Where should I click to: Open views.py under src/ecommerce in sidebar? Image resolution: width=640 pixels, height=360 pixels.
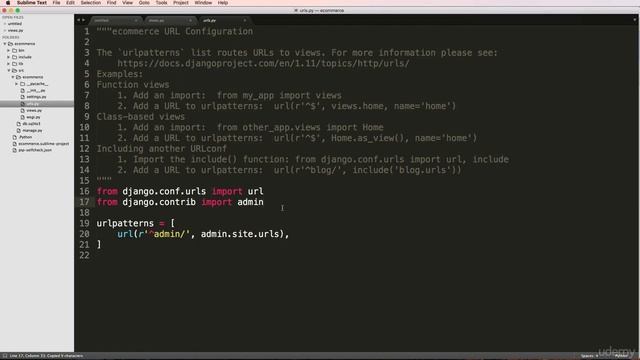(x=34, y=110)
